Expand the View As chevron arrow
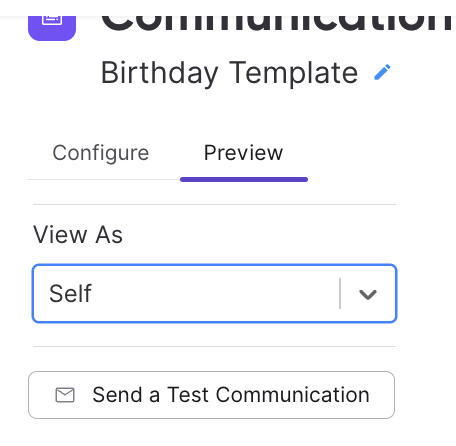This screenshot has width=456, height=446. [368, 294]
